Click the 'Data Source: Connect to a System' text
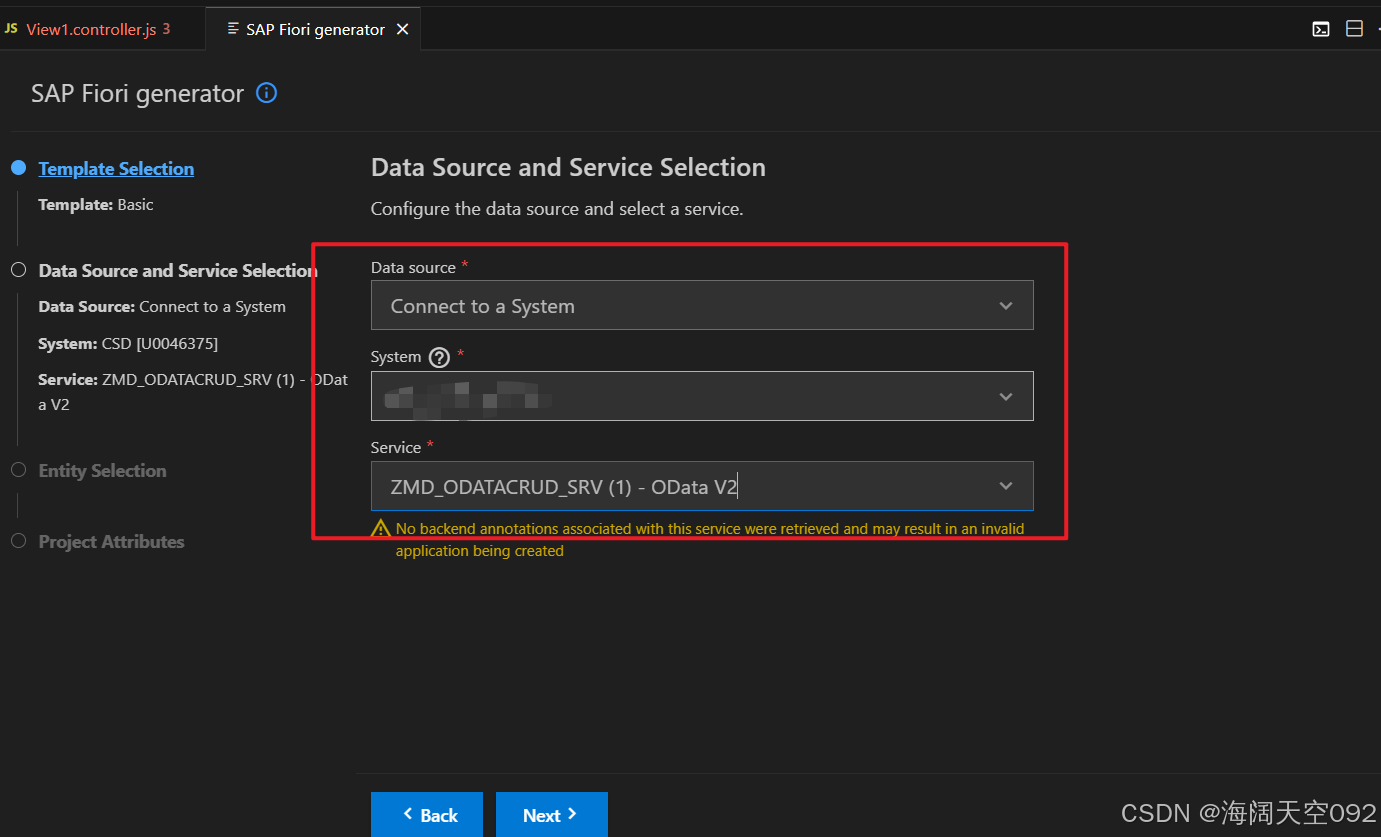Screen dimensions: 1381x837 (162, 306)
